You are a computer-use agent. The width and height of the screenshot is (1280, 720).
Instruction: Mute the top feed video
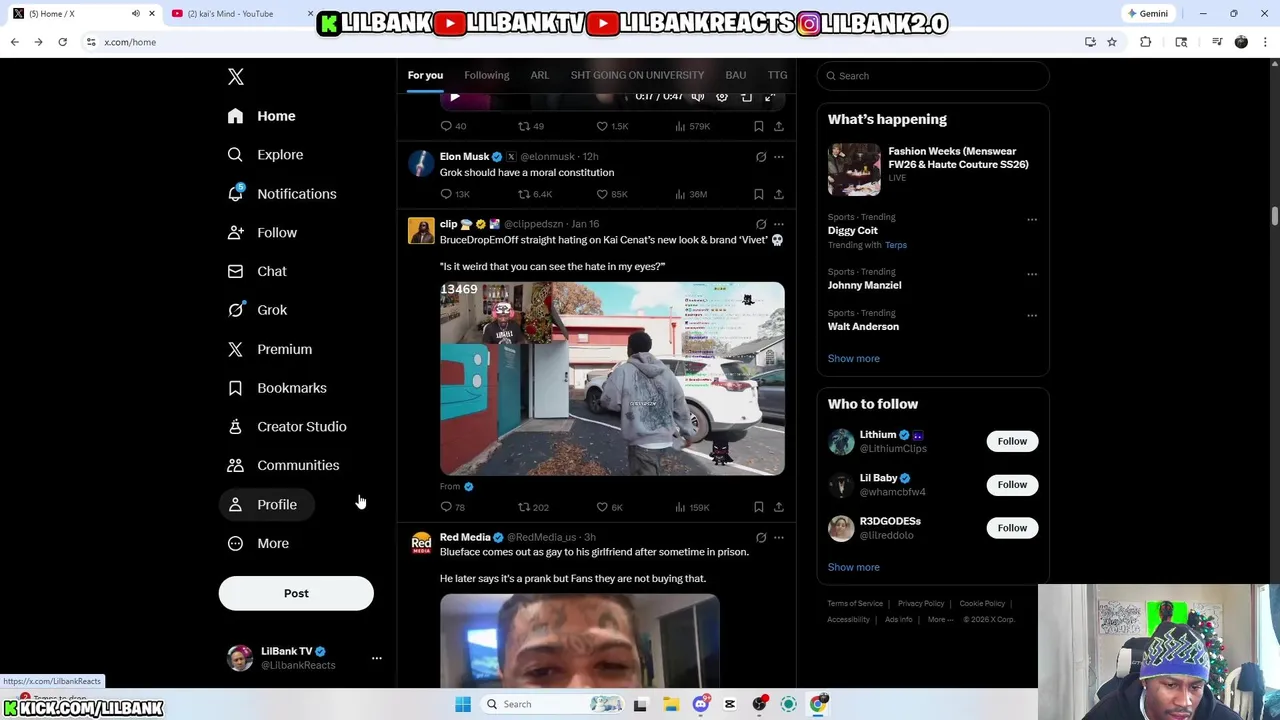[x=697, y=97]
